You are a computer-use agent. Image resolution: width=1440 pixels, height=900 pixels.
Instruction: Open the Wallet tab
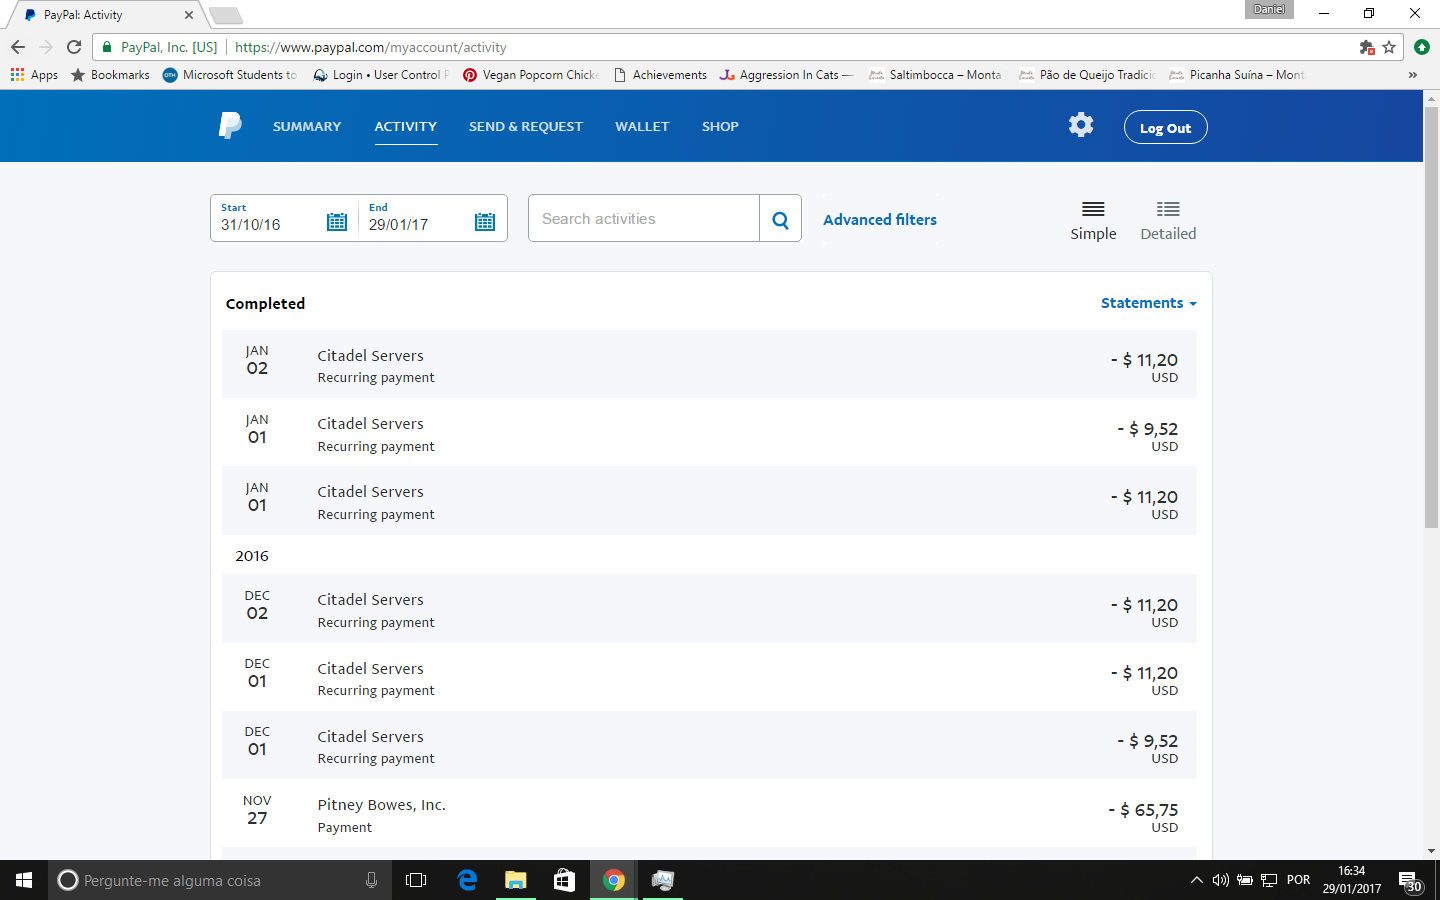pos(642,127)
